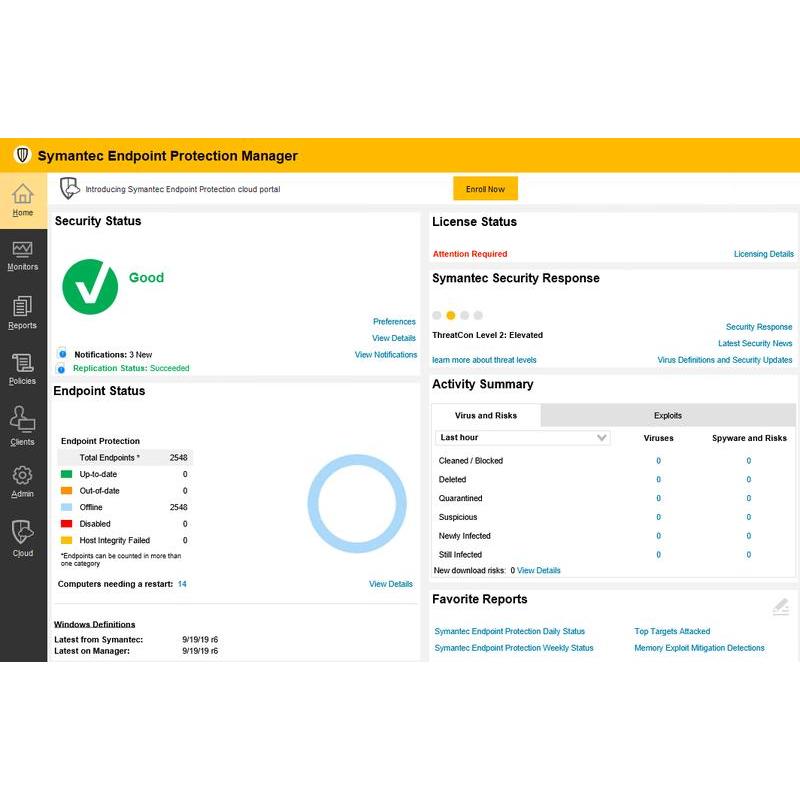
Task: Click the third ThreatCon level dot
Action: click(x=464, y=315)
